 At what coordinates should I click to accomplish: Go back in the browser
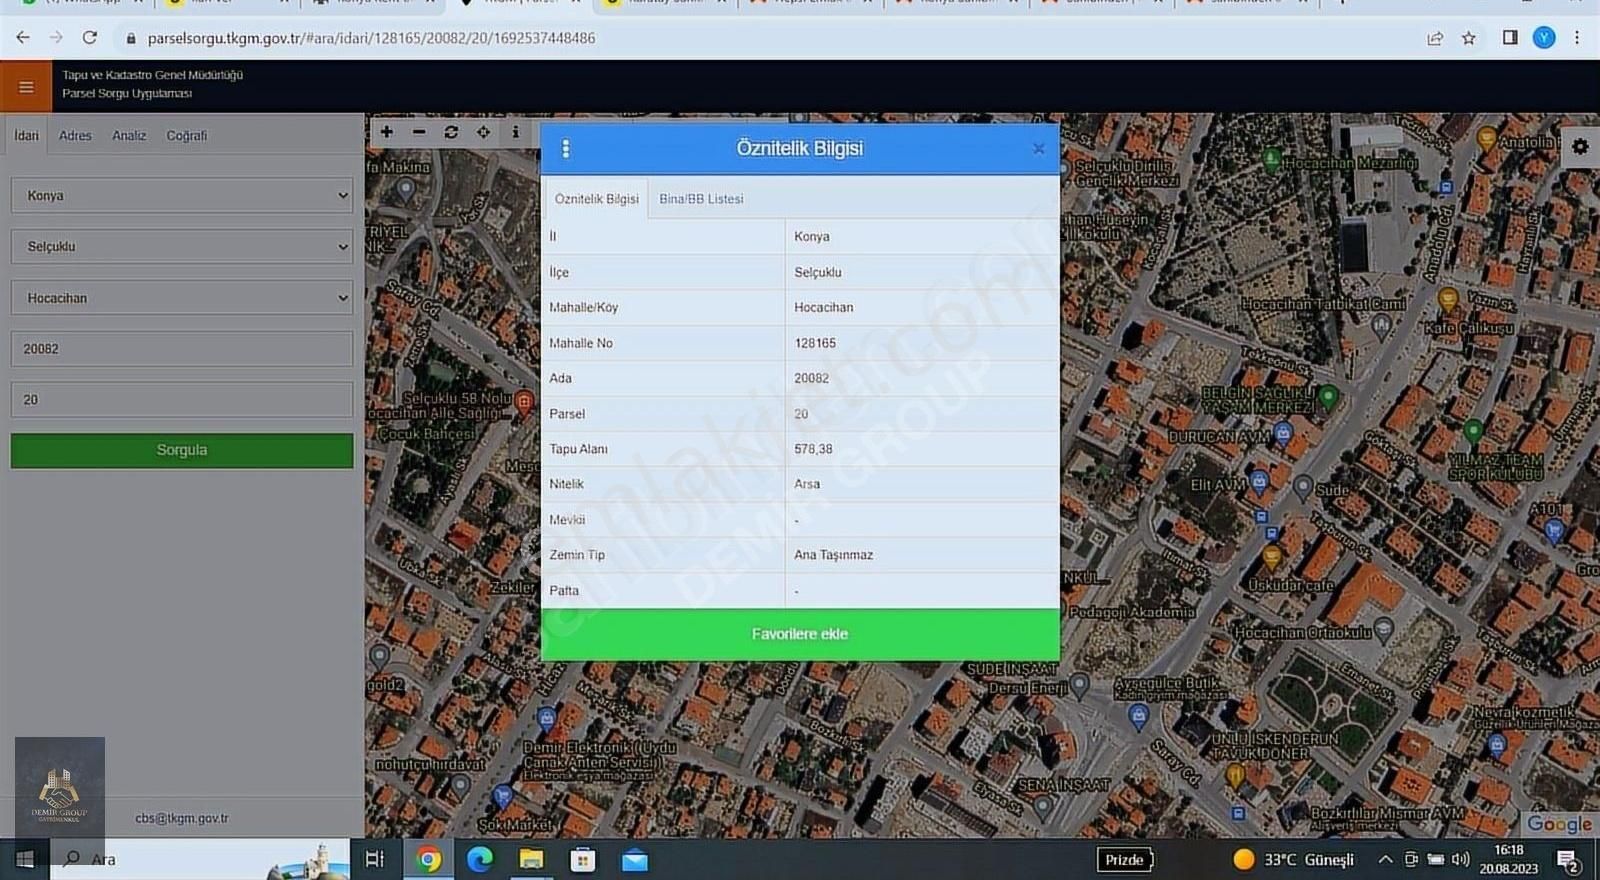coord(23,38)
